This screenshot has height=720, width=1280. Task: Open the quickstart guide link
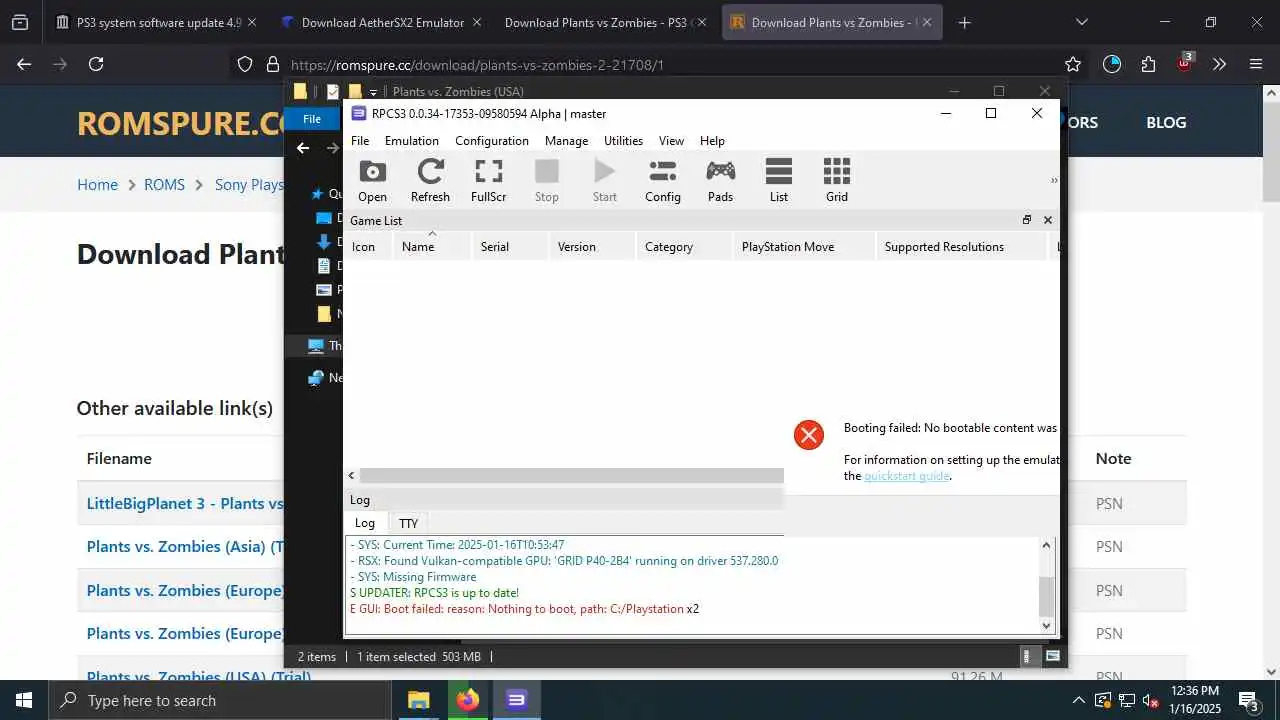point(907,476)
